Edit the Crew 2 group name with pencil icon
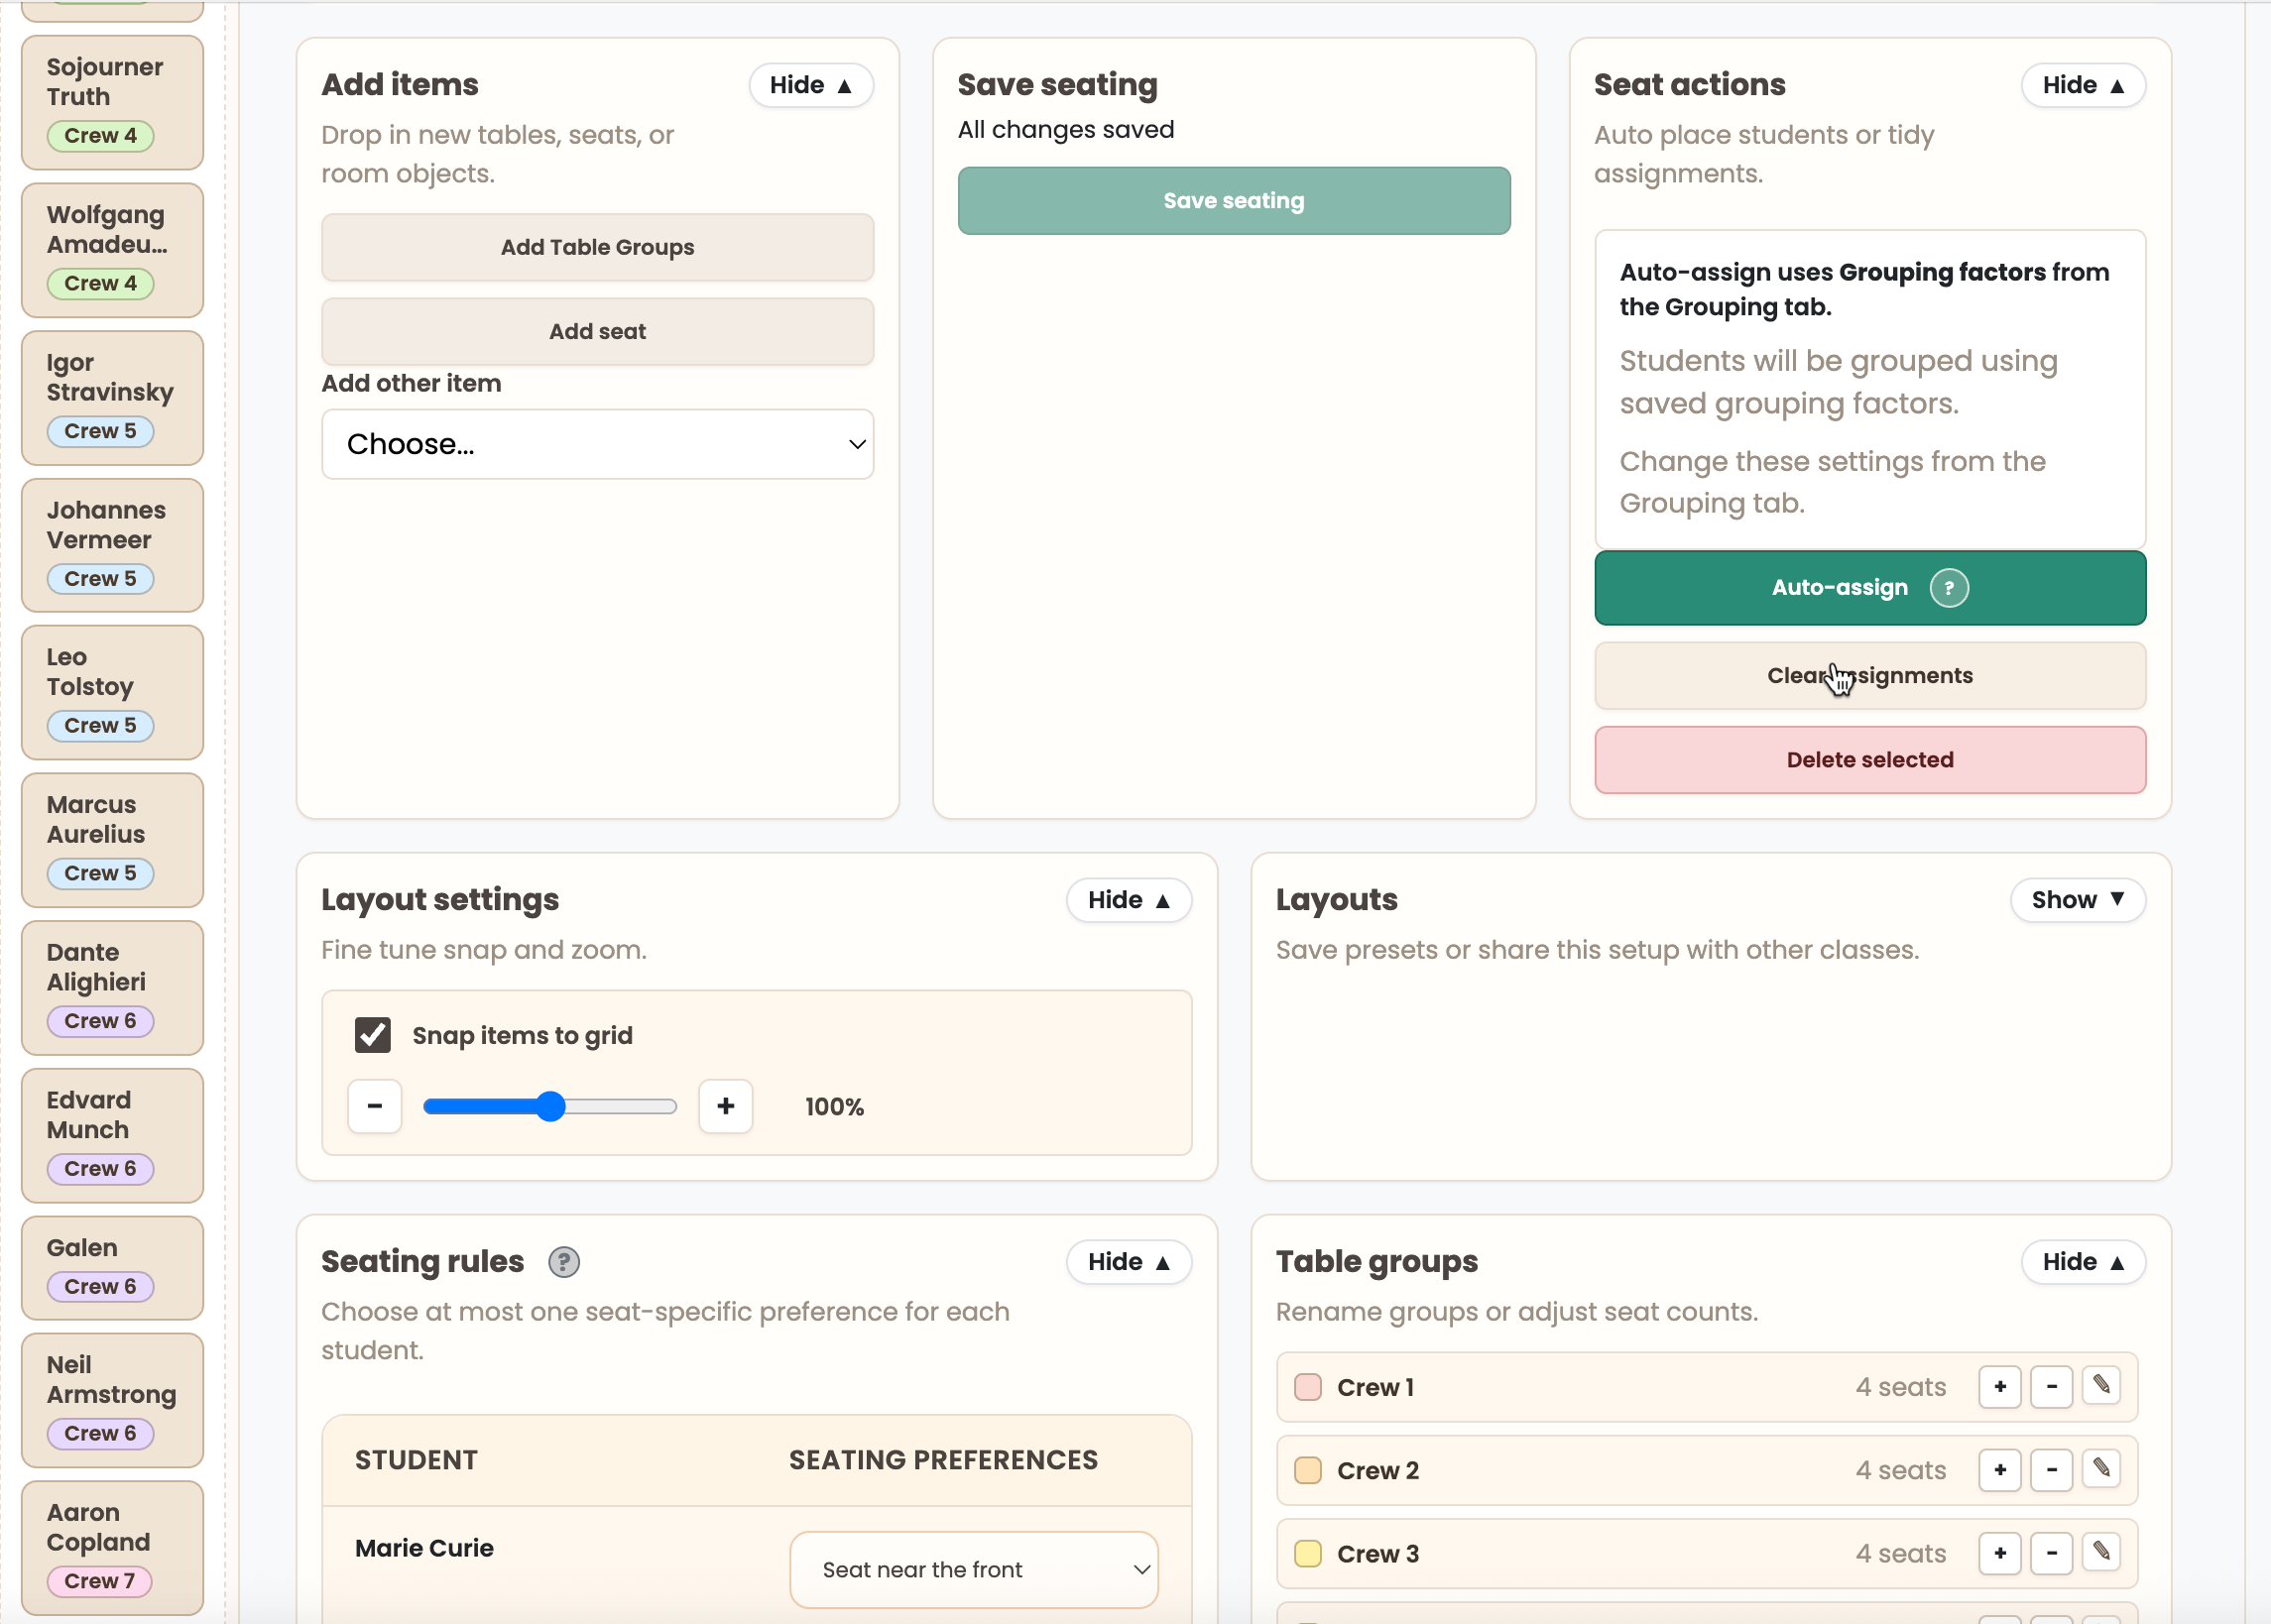This screenshot has height=1624, width=2271. tap(2102, 1470)
